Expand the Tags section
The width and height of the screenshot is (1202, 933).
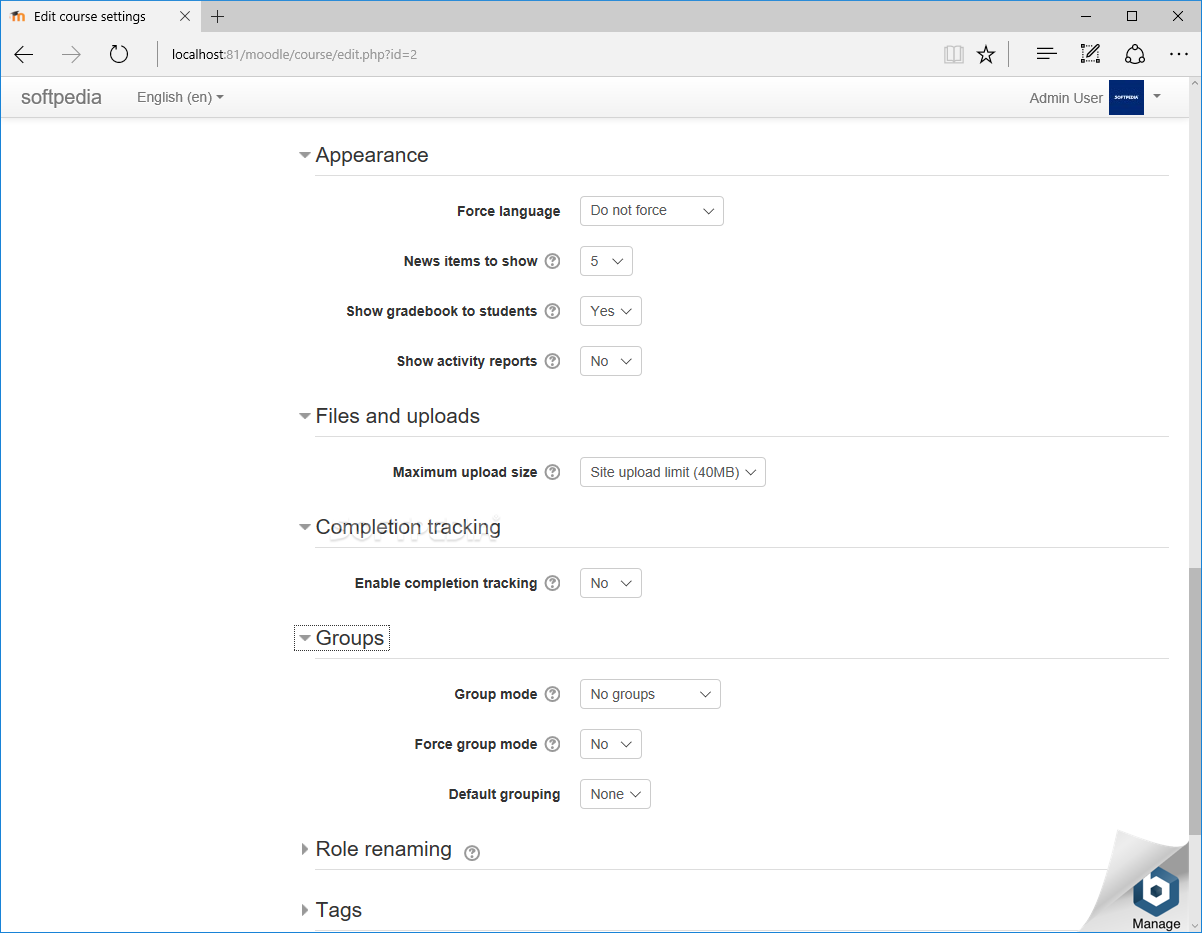tap(331, 910)
